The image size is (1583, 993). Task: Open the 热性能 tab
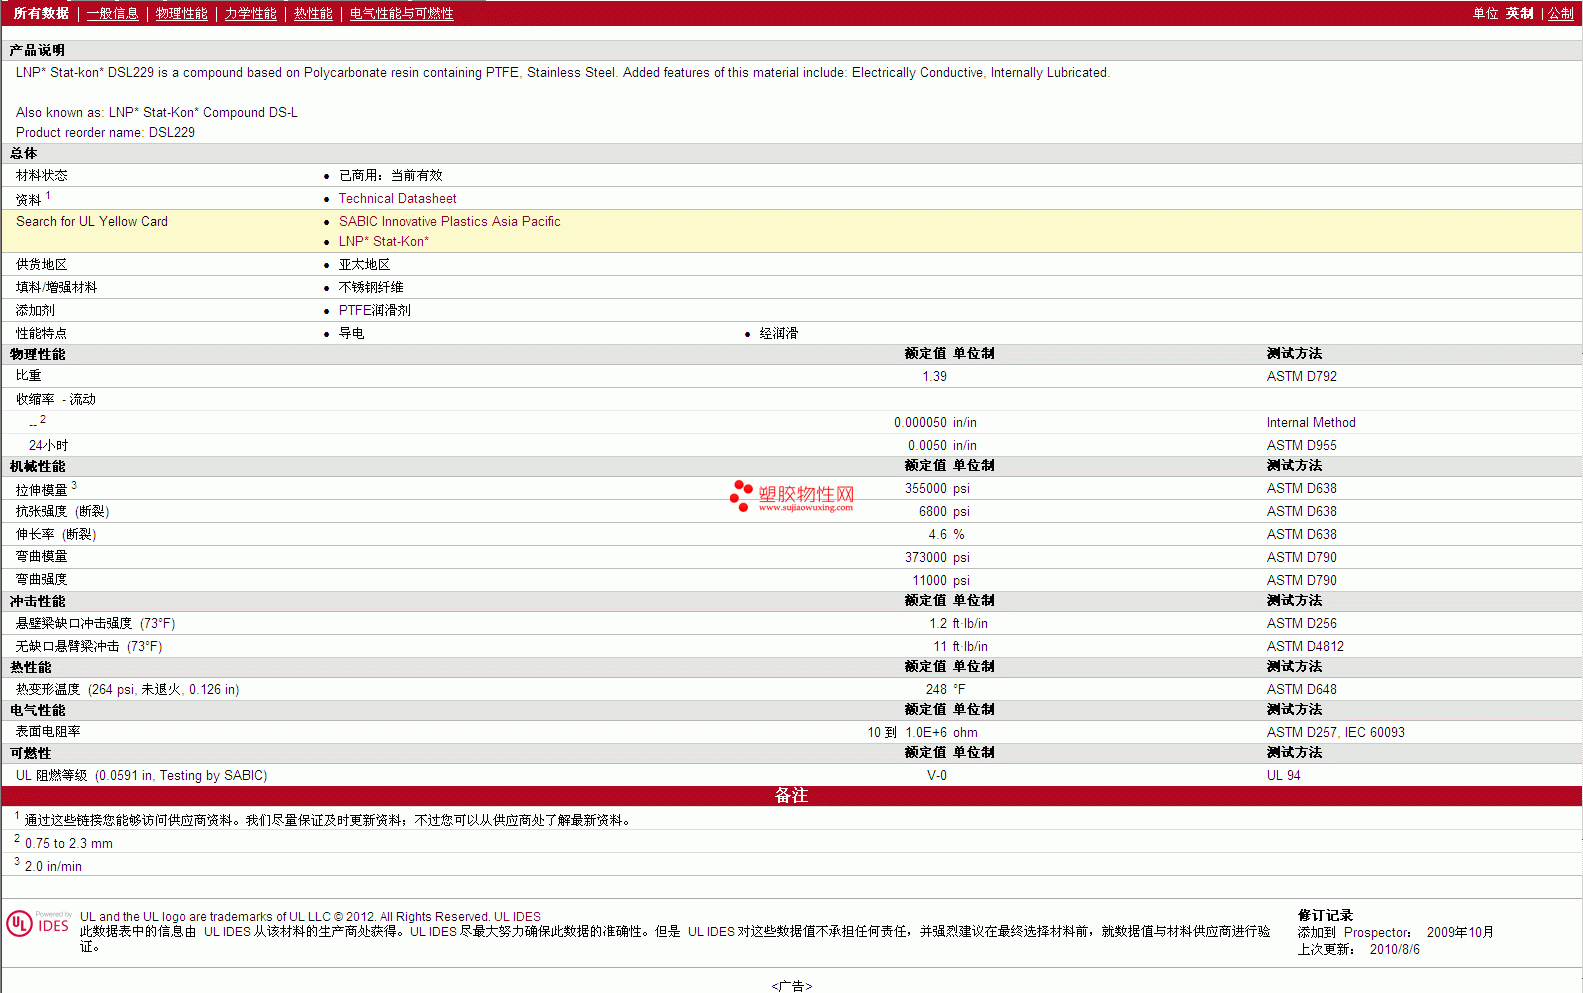click(313, 13)
